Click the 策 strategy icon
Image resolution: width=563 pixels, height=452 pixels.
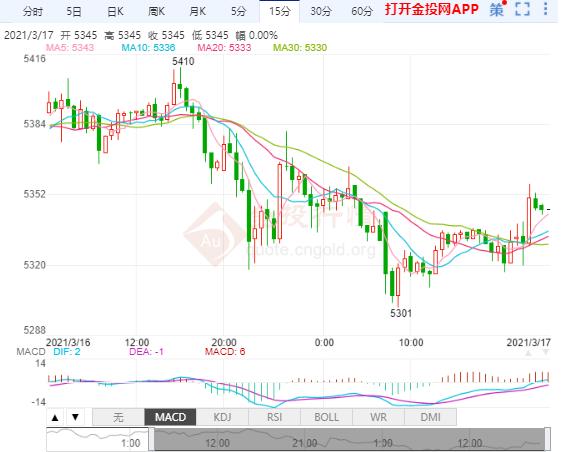(x=497, y=9)
